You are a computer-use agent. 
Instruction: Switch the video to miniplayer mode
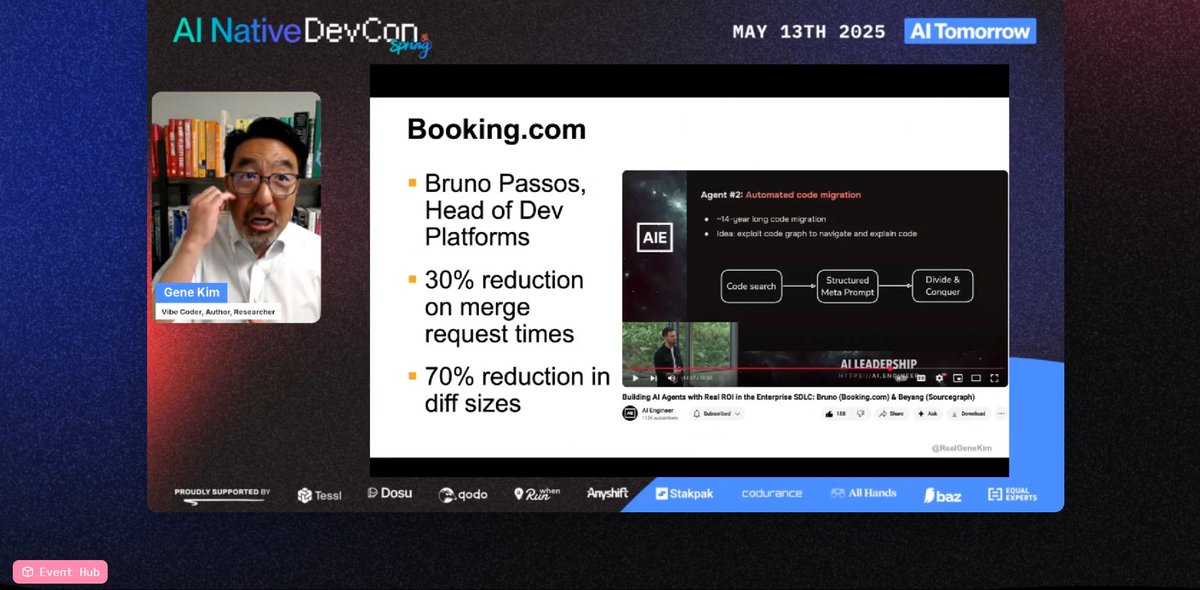pyautogui.click(x=958, y=378)
